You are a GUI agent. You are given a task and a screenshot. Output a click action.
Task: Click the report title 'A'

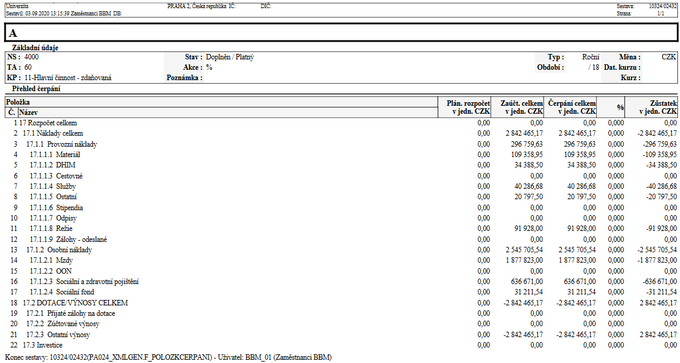13,33
